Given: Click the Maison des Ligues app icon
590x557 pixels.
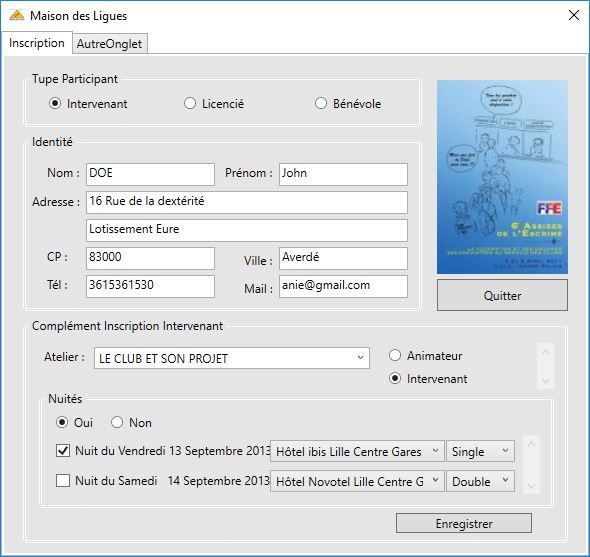Looking at the screenshot, I should [17, 16].
